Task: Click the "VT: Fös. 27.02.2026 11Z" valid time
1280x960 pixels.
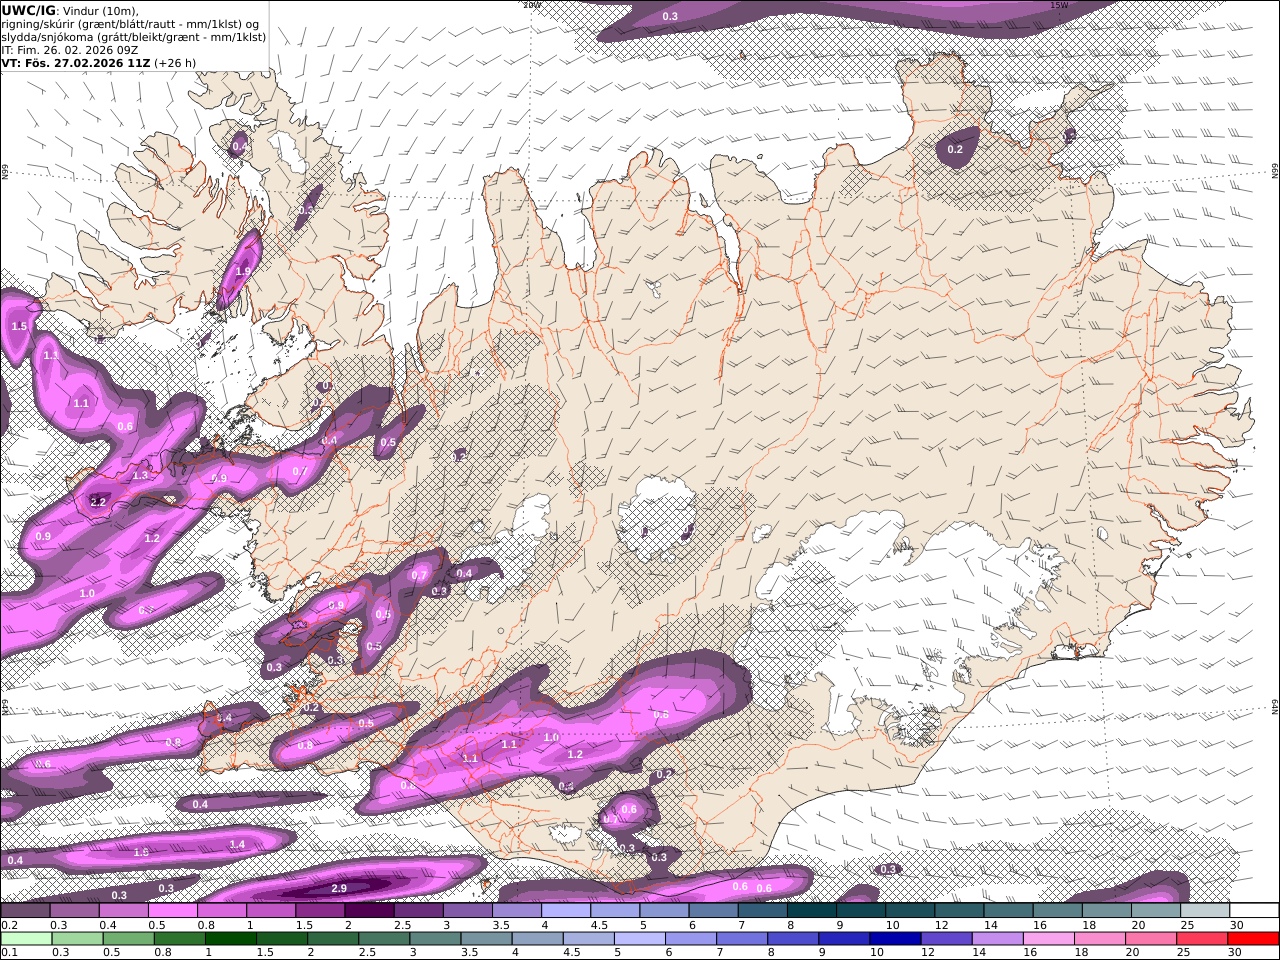Action: [76, 63]
